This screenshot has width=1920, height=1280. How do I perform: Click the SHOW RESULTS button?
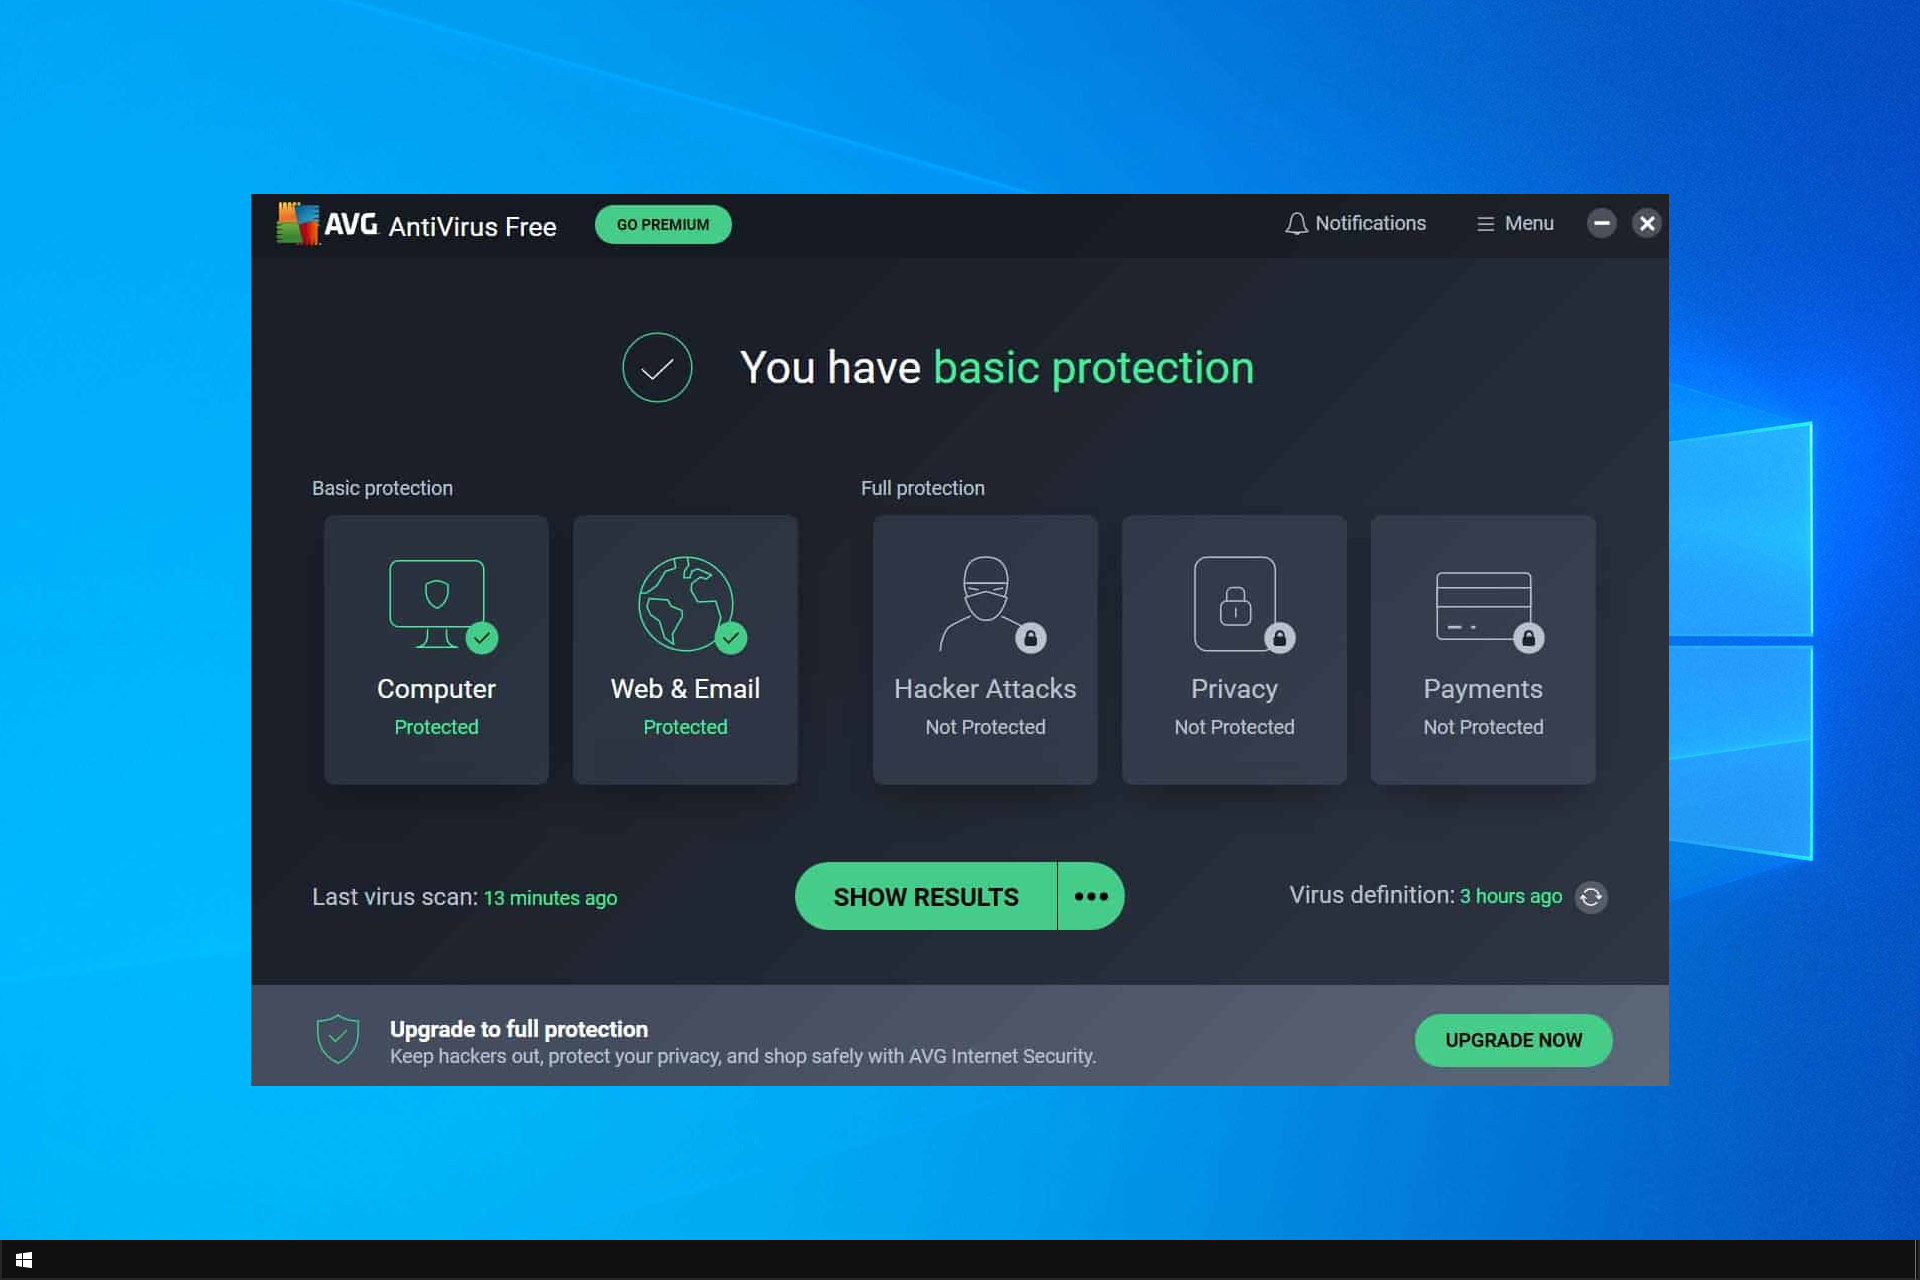coord(926,896)
